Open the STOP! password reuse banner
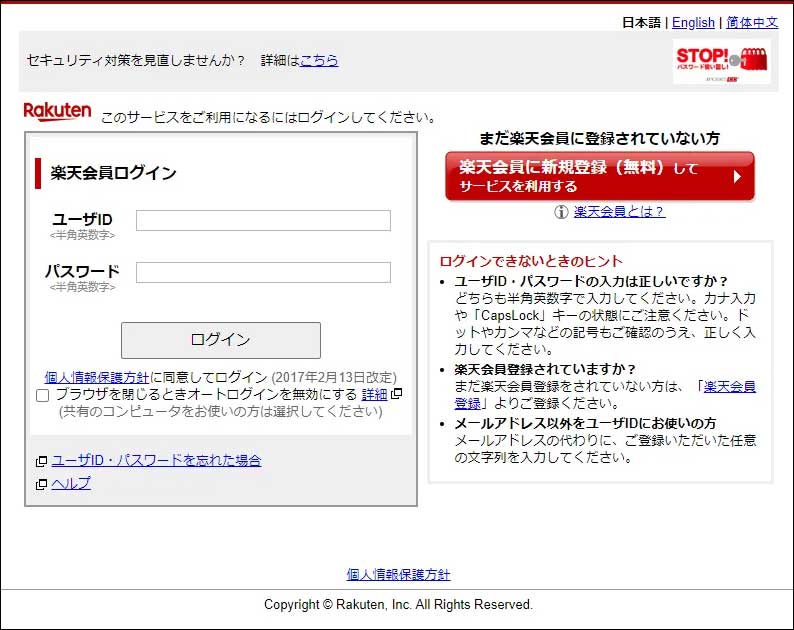This screenshot has width=794, height=630. (x=722, y=62)
